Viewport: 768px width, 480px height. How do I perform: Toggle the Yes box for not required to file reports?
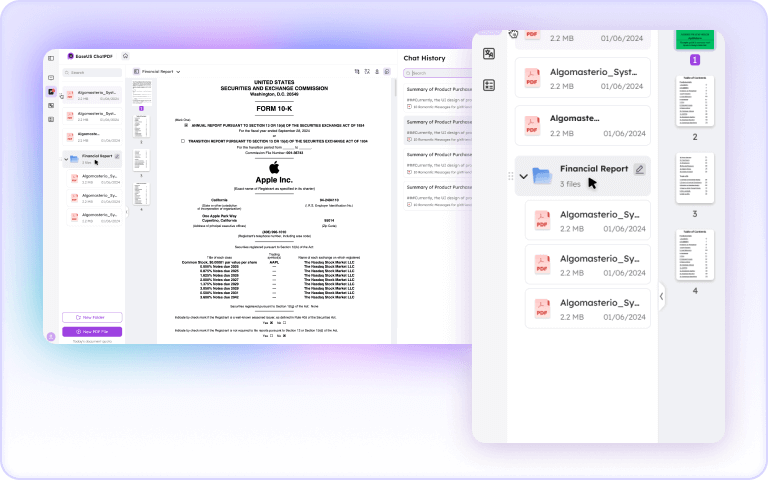coord(271,336)
